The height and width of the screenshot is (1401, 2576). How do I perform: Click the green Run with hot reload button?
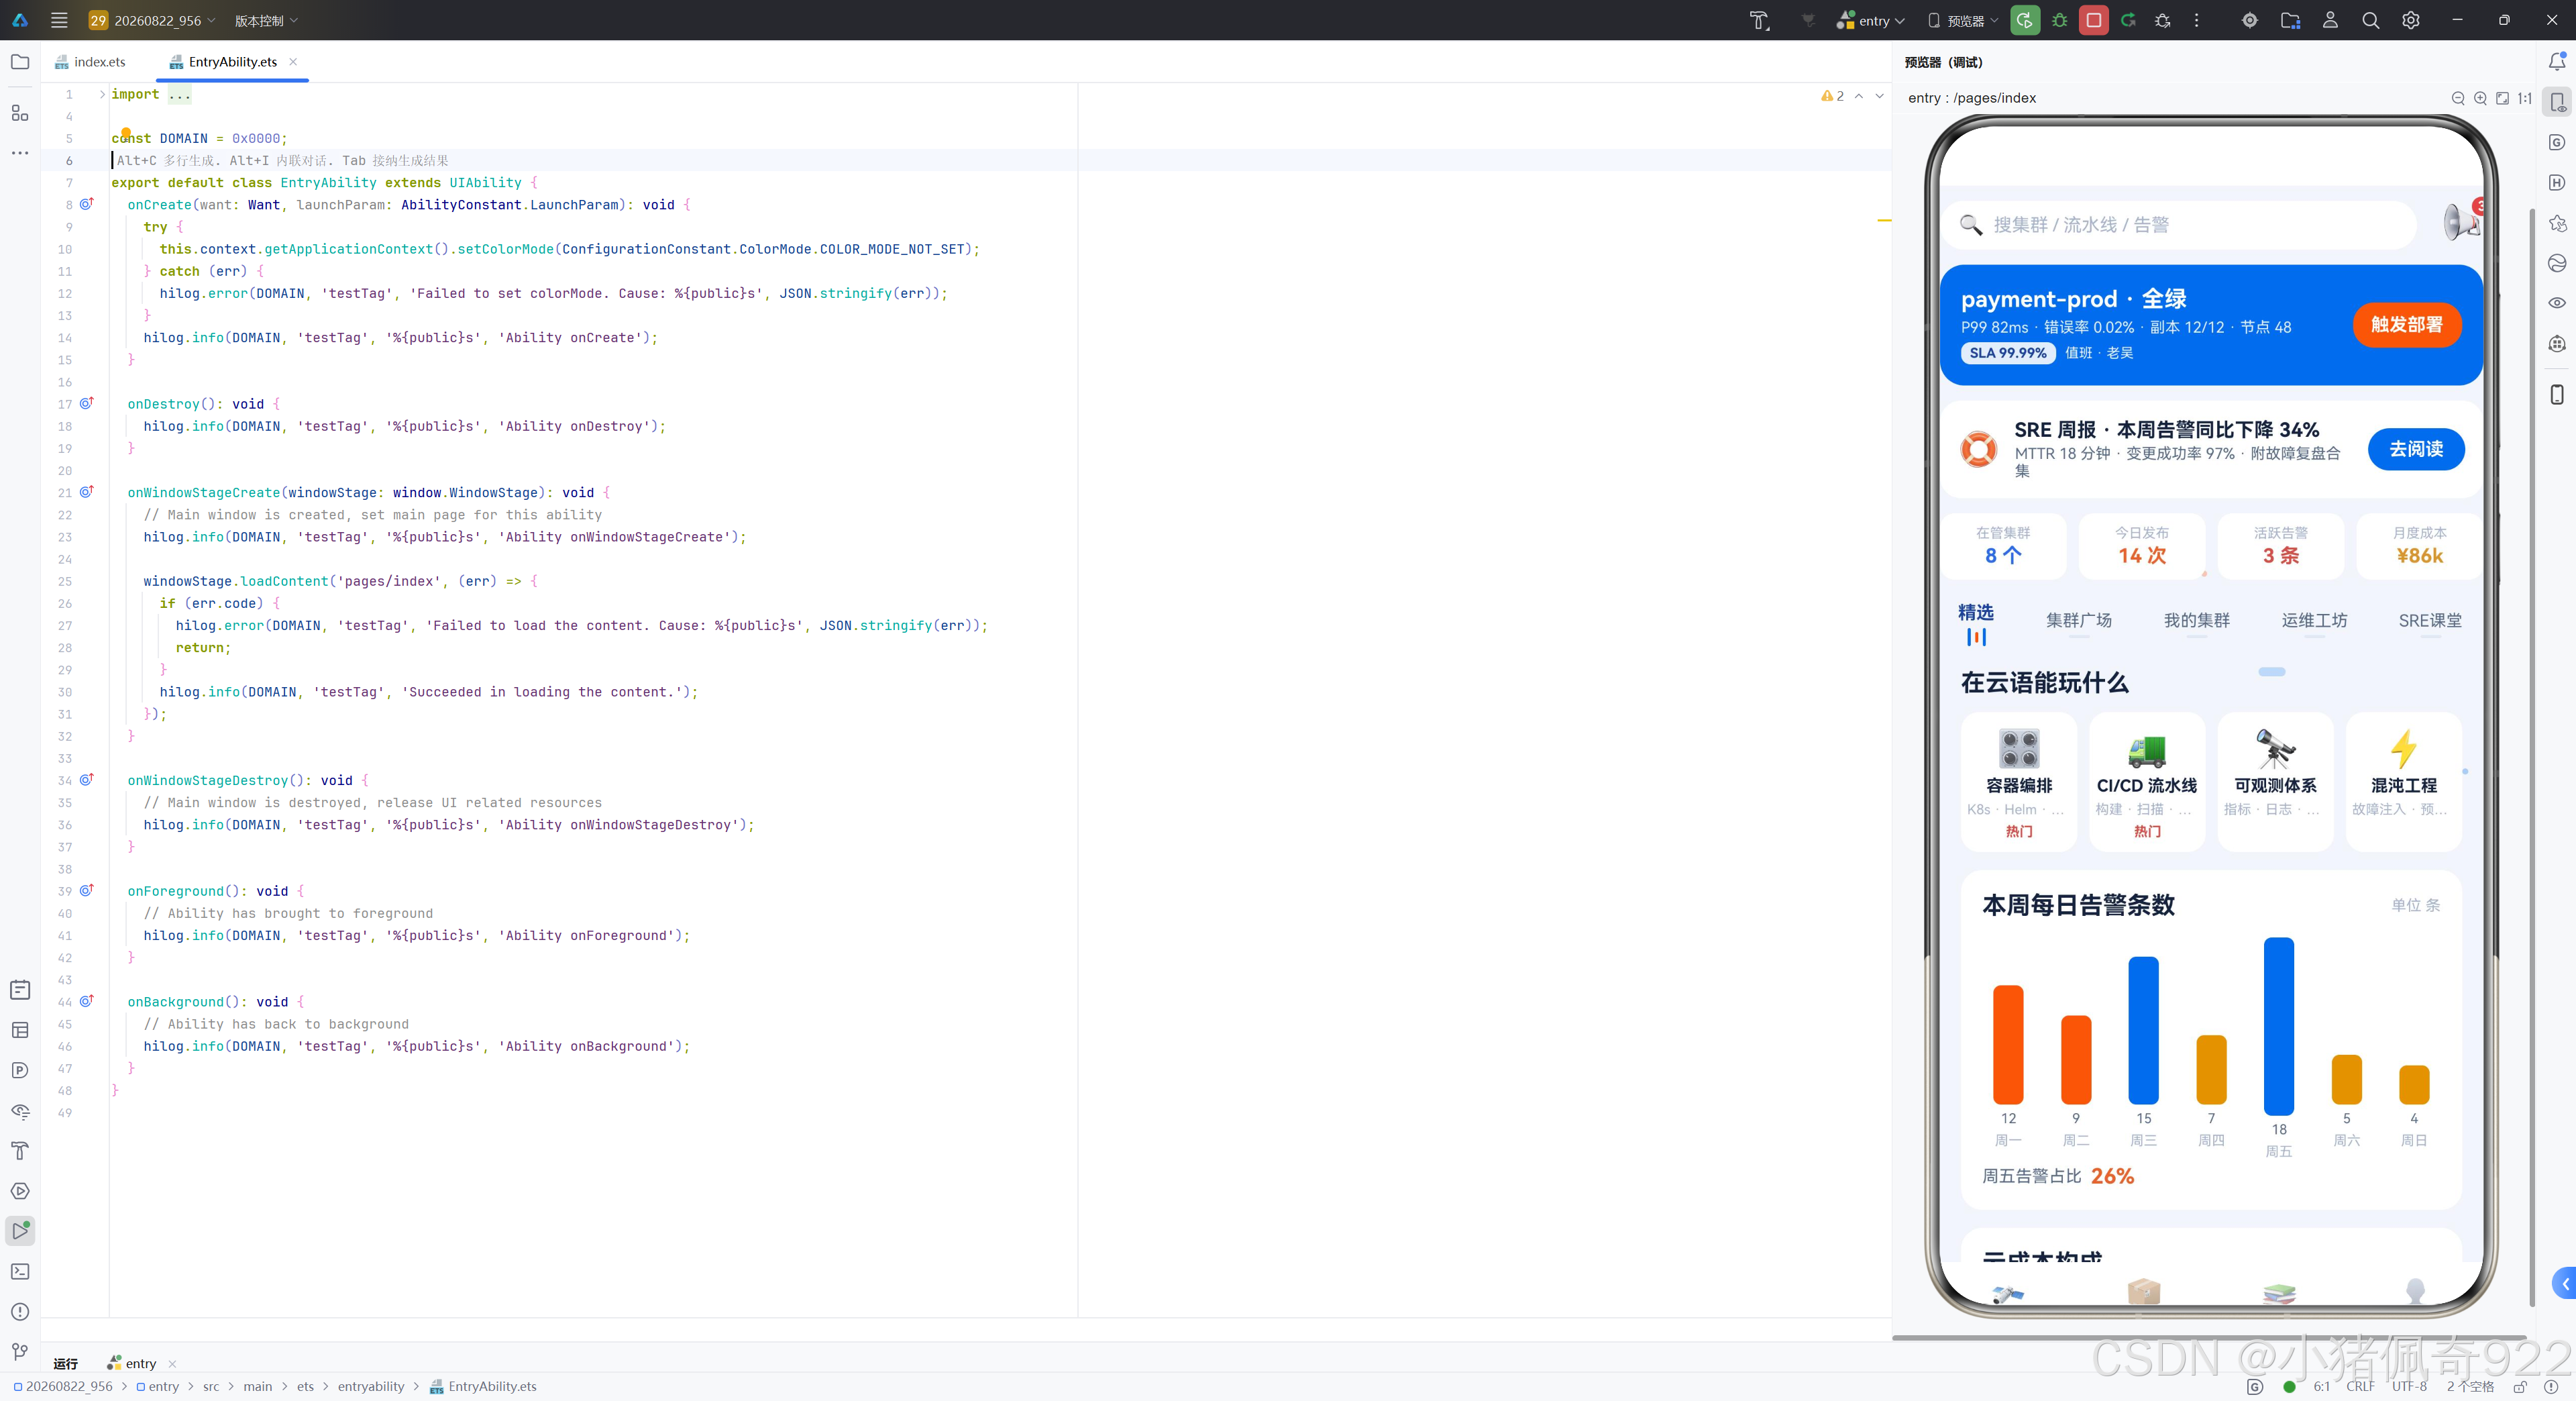(2025, 20)
